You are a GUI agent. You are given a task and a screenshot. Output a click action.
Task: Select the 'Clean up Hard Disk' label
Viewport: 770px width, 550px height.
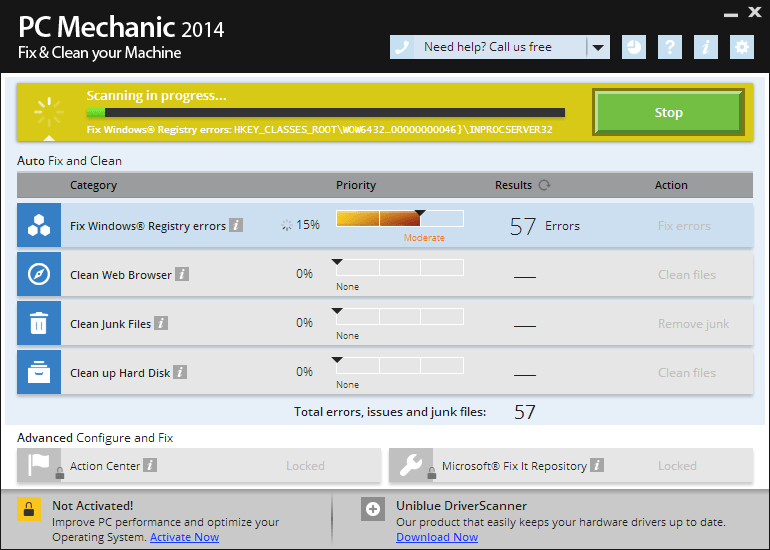120,373
